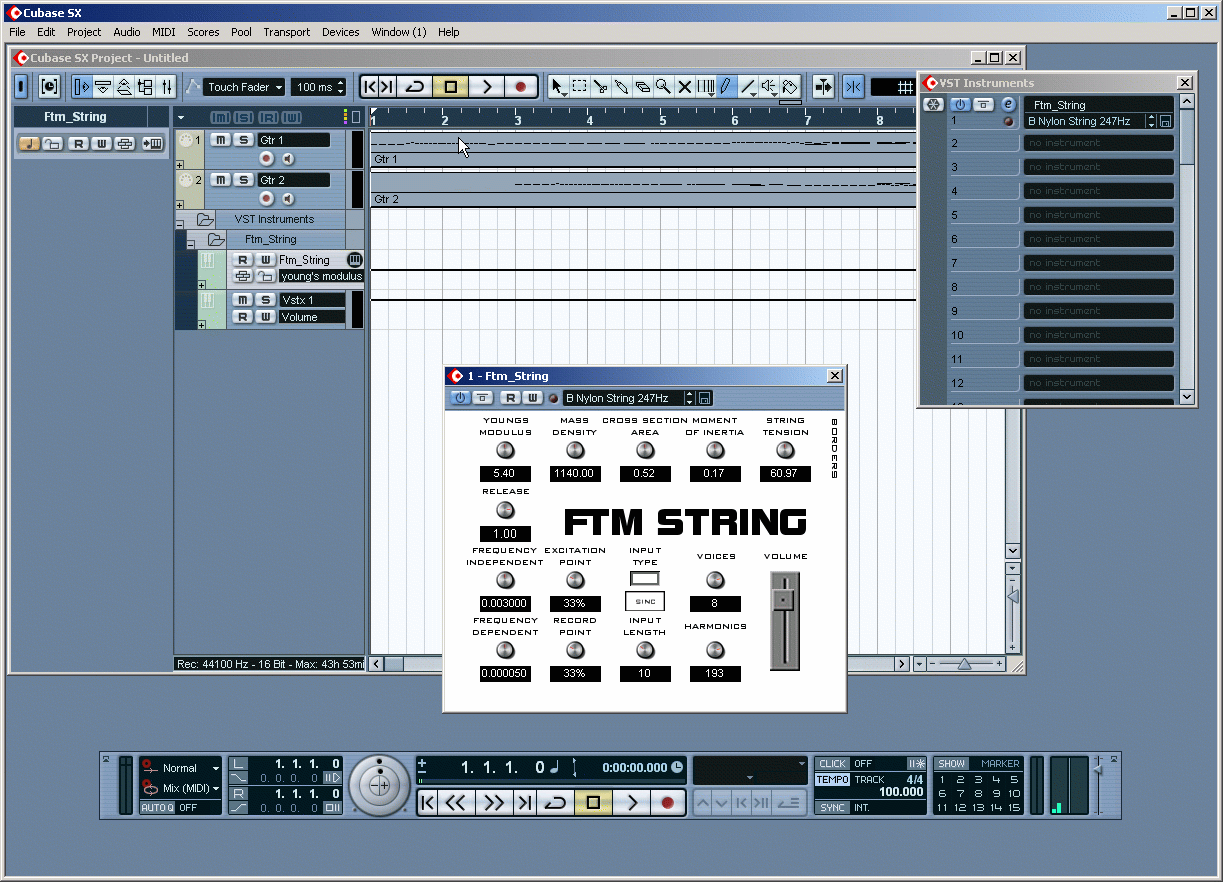Toggle Click metronome on transport panel
Viewport: 1223px width, 882px height.
pyautogui.click(x=832, y=764)
